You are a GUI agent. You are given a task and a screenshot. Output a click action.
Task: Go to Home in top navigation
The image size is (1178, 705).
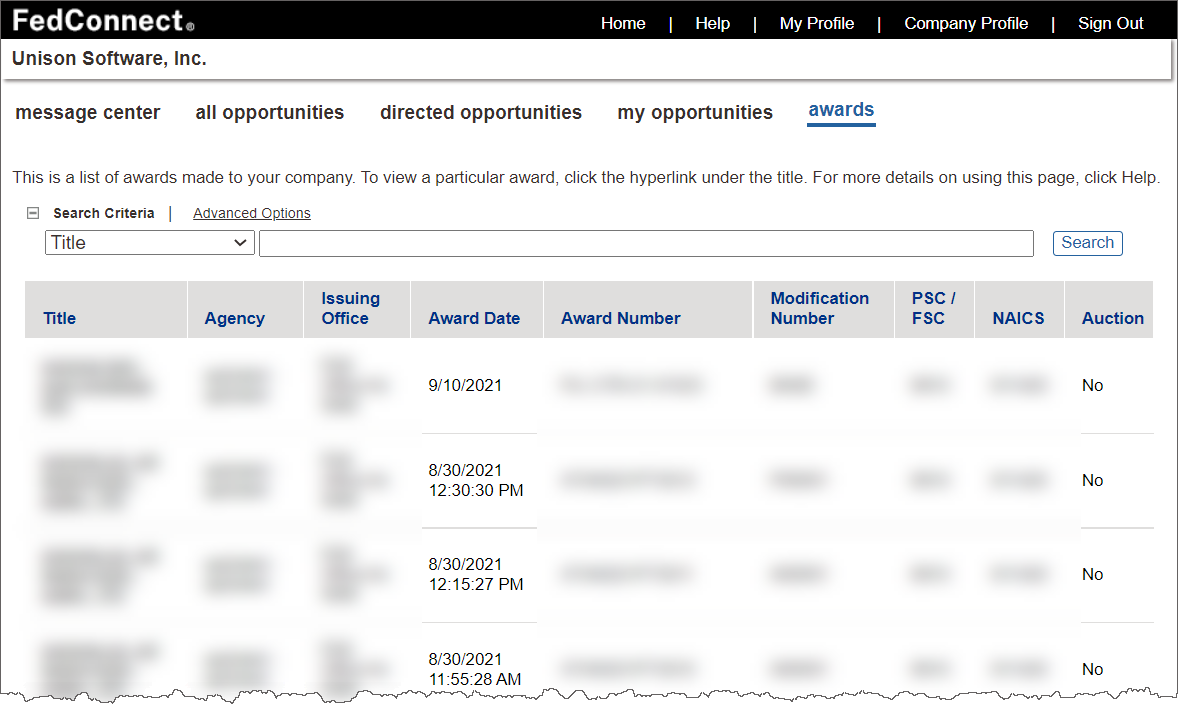(622, 23)
